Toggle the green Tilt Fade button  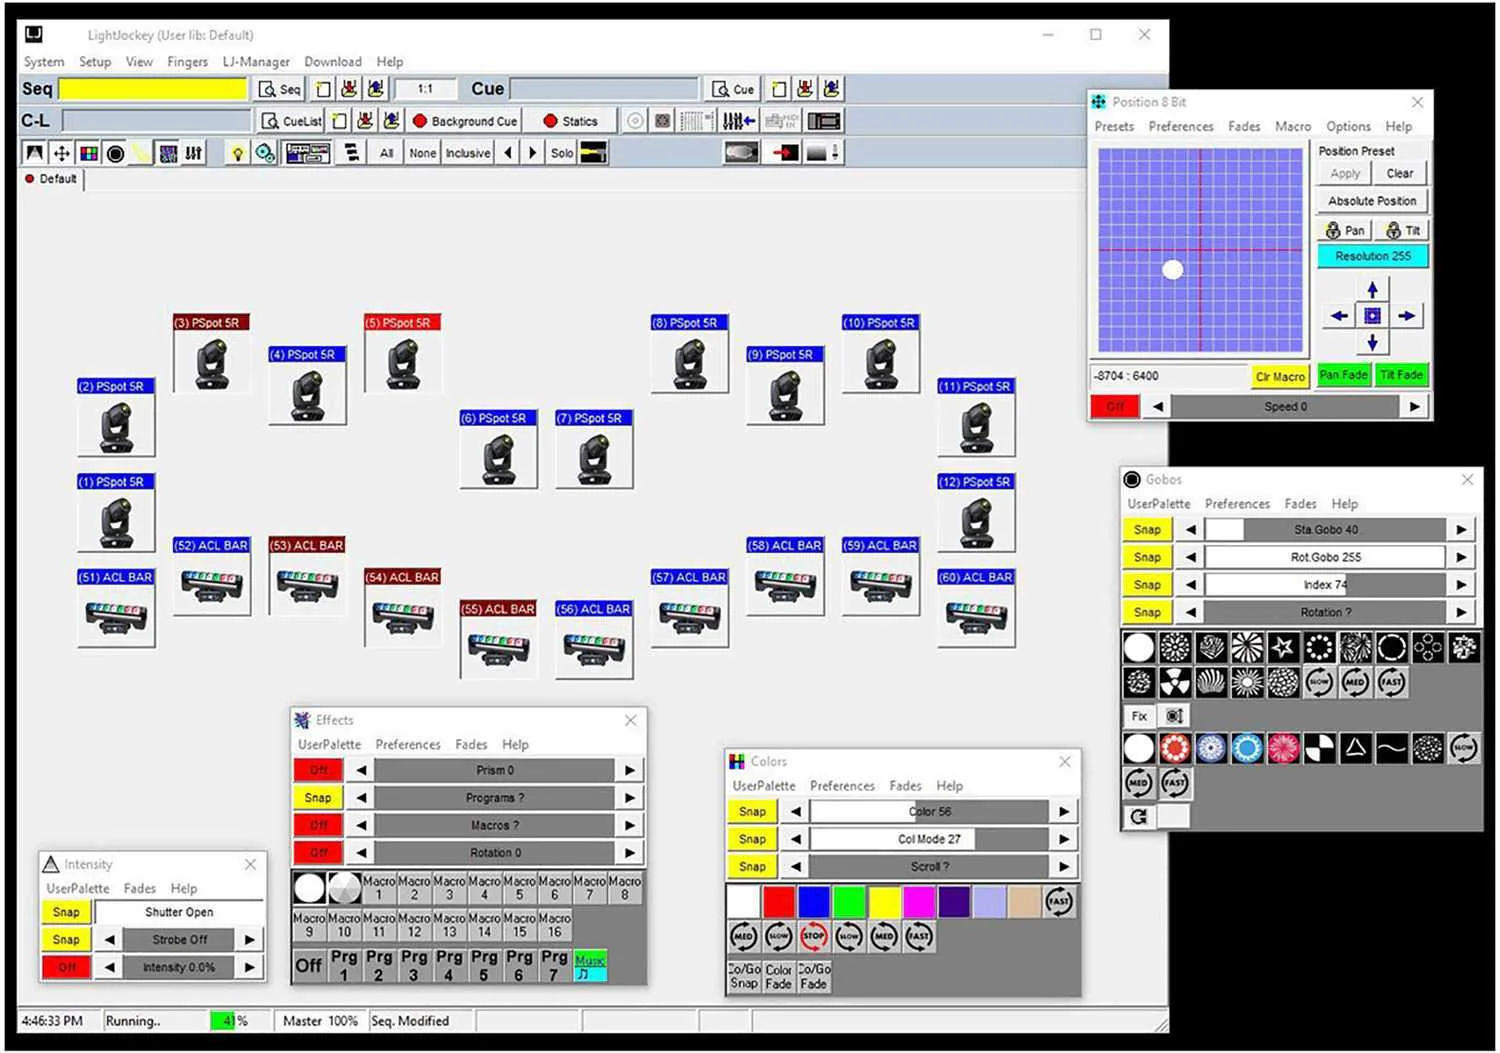tap(1401, 375)
